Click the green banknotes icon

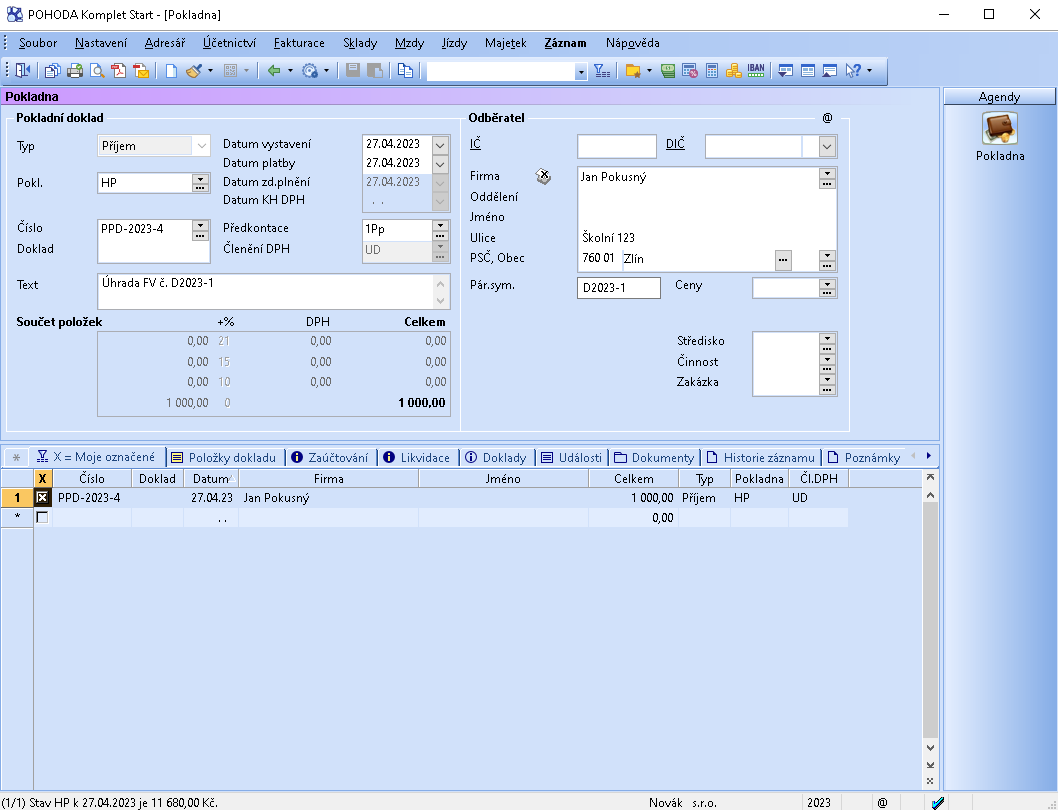click(x=668, y=70)
